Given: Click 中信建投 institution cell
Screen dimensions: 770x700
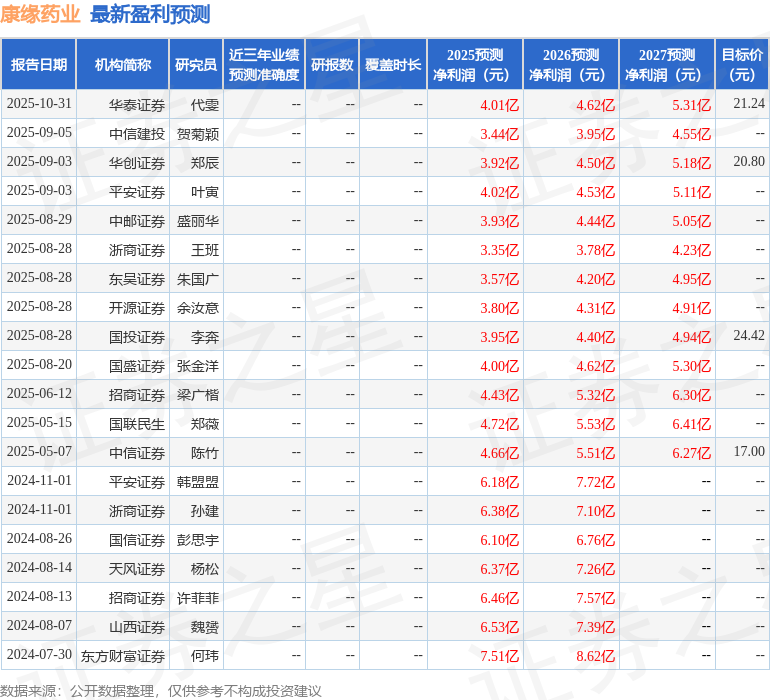Looking at the screenshot, I should [137, 134].
